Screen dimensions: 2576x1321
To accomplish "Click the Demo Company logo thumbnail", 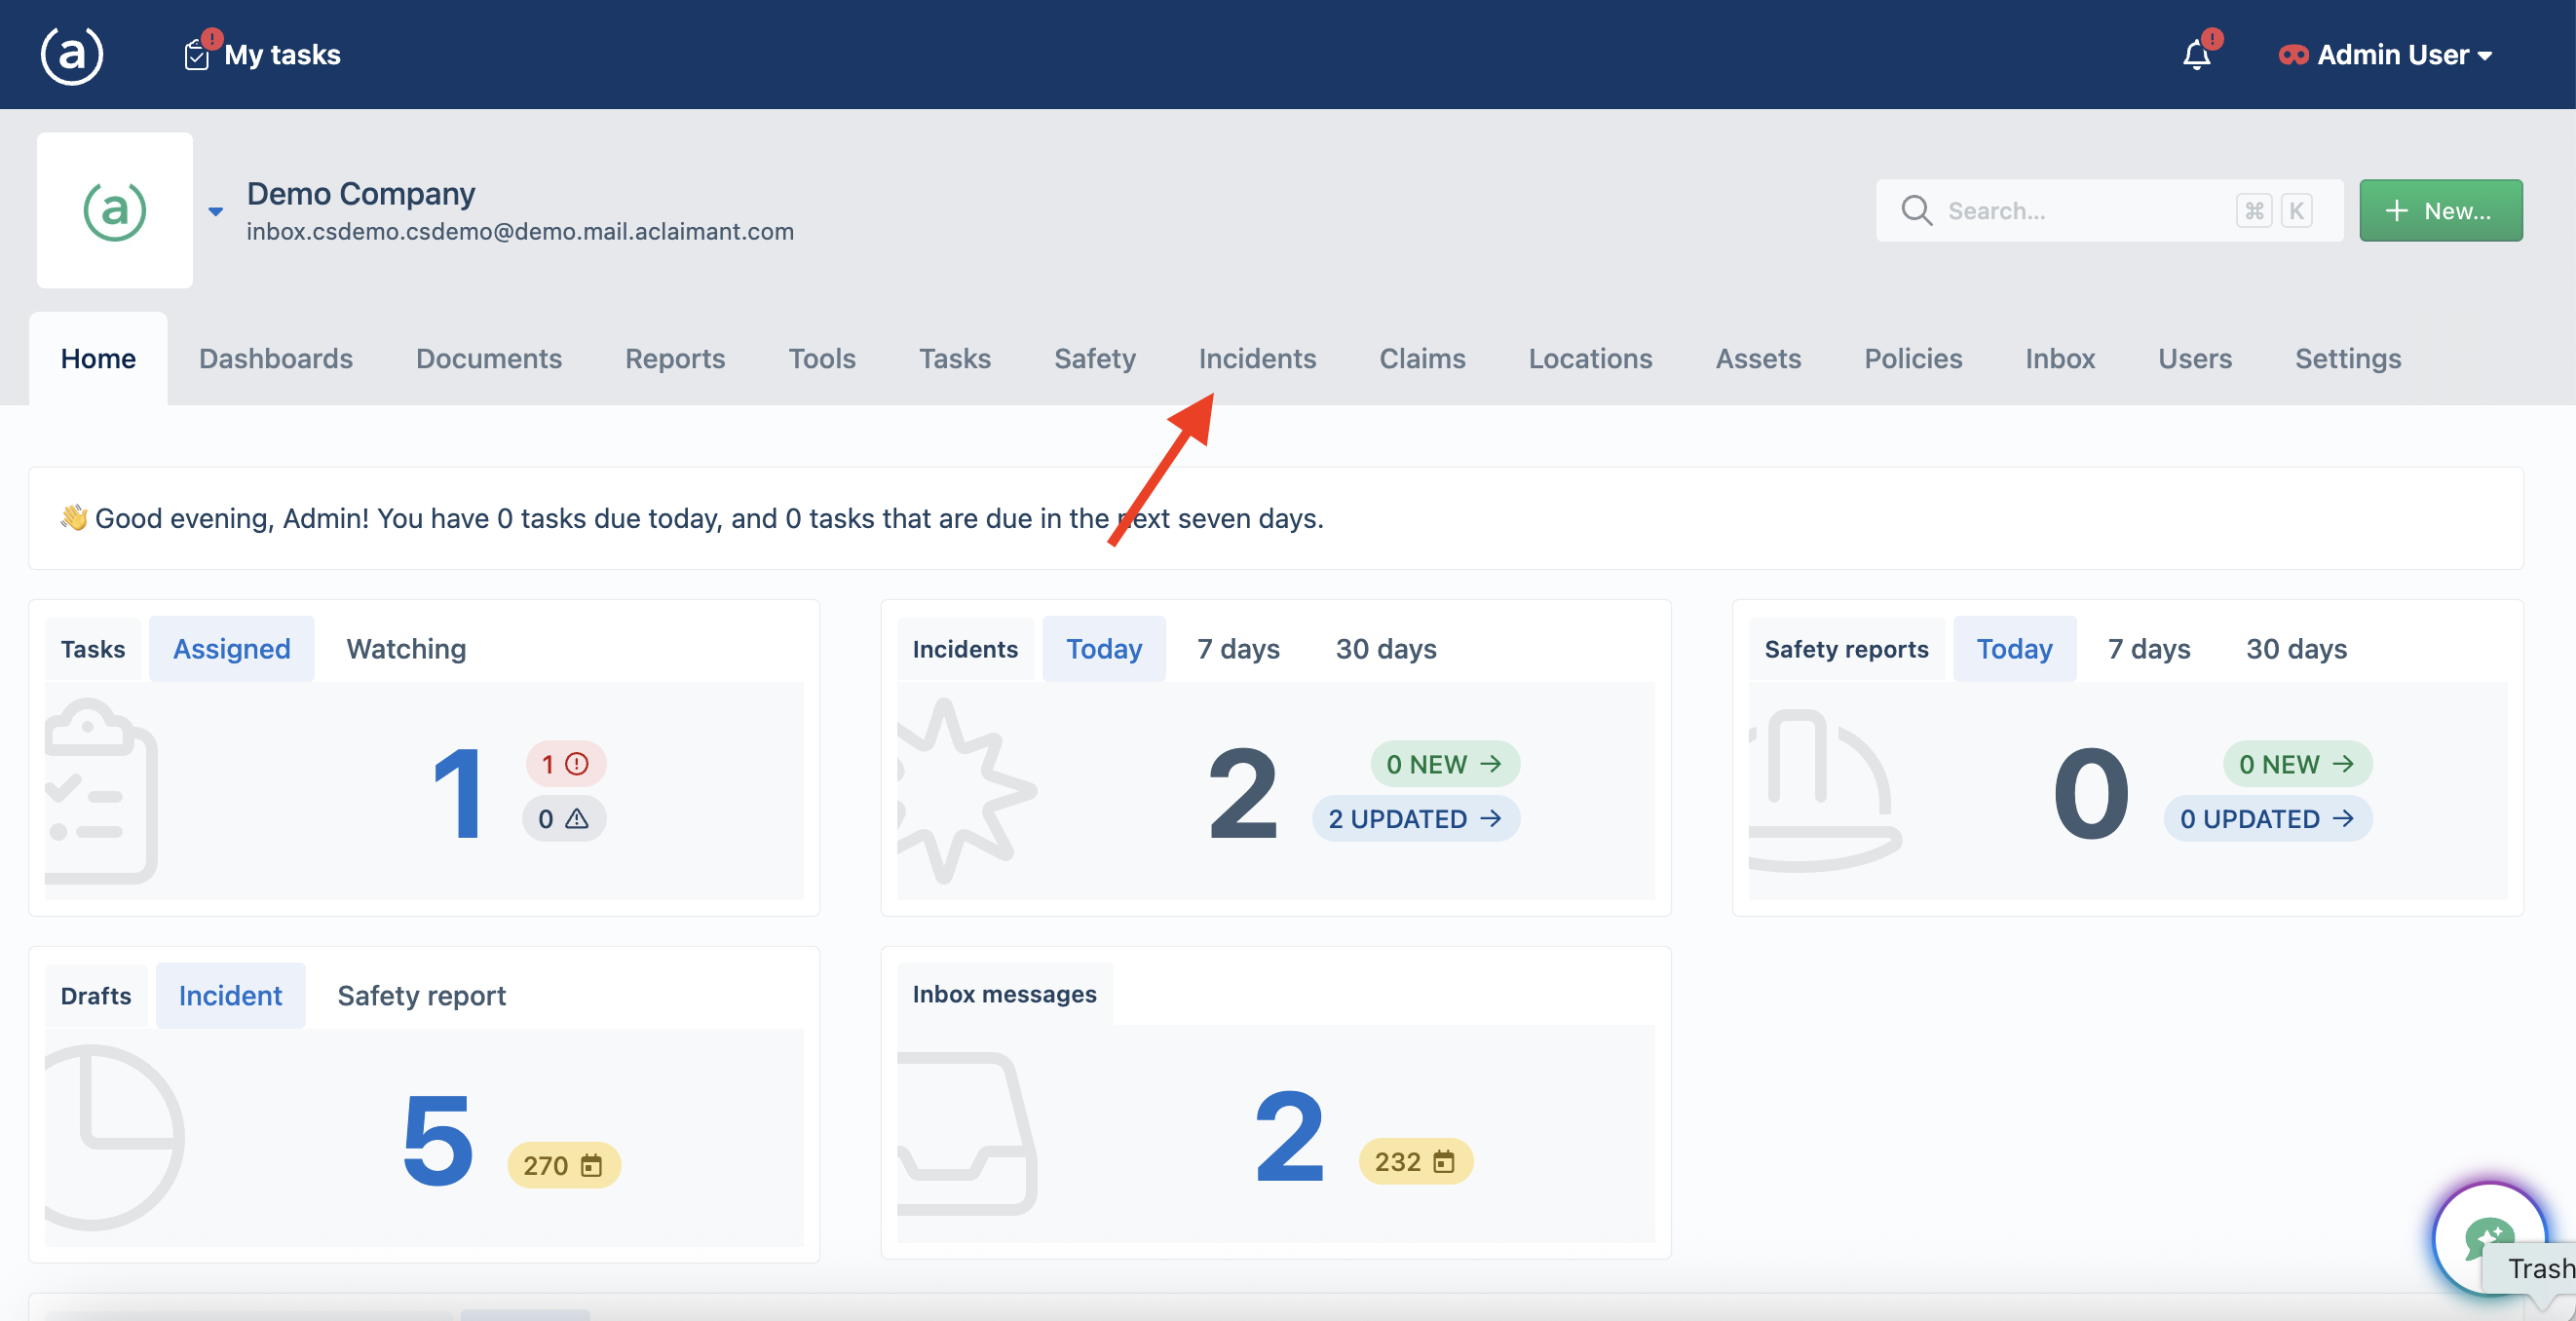I will [115, 210].
